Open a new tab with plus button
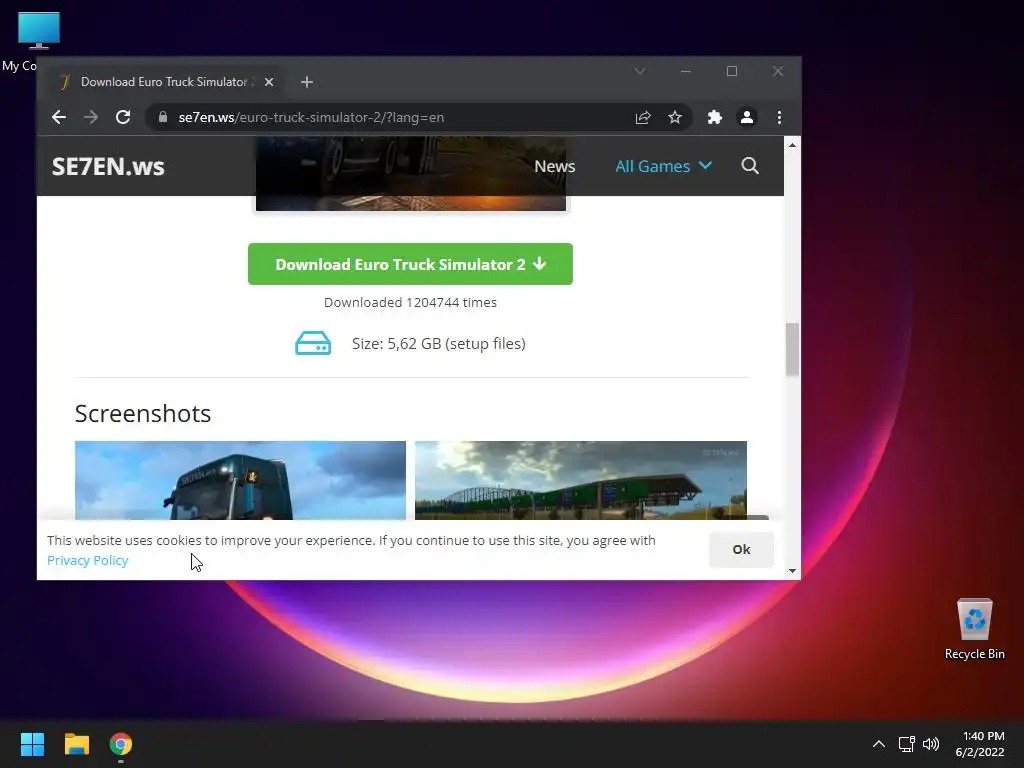The width and height of the screenshot is (1024, 768). coord(307,82)
